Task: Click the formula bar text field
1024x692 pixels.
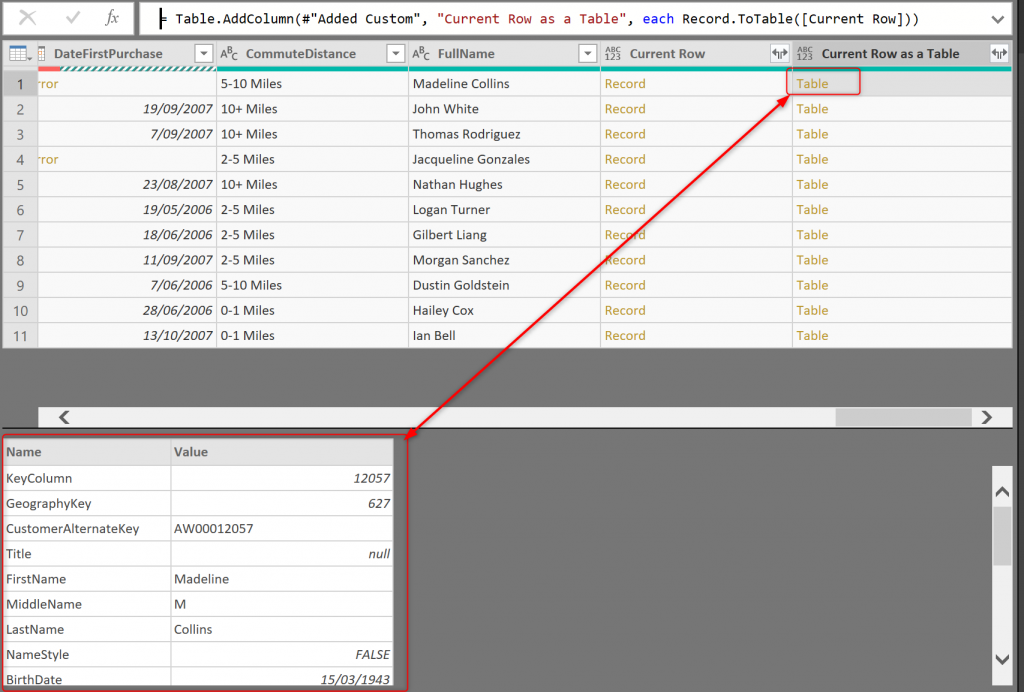Action: (x=560, y=19)
